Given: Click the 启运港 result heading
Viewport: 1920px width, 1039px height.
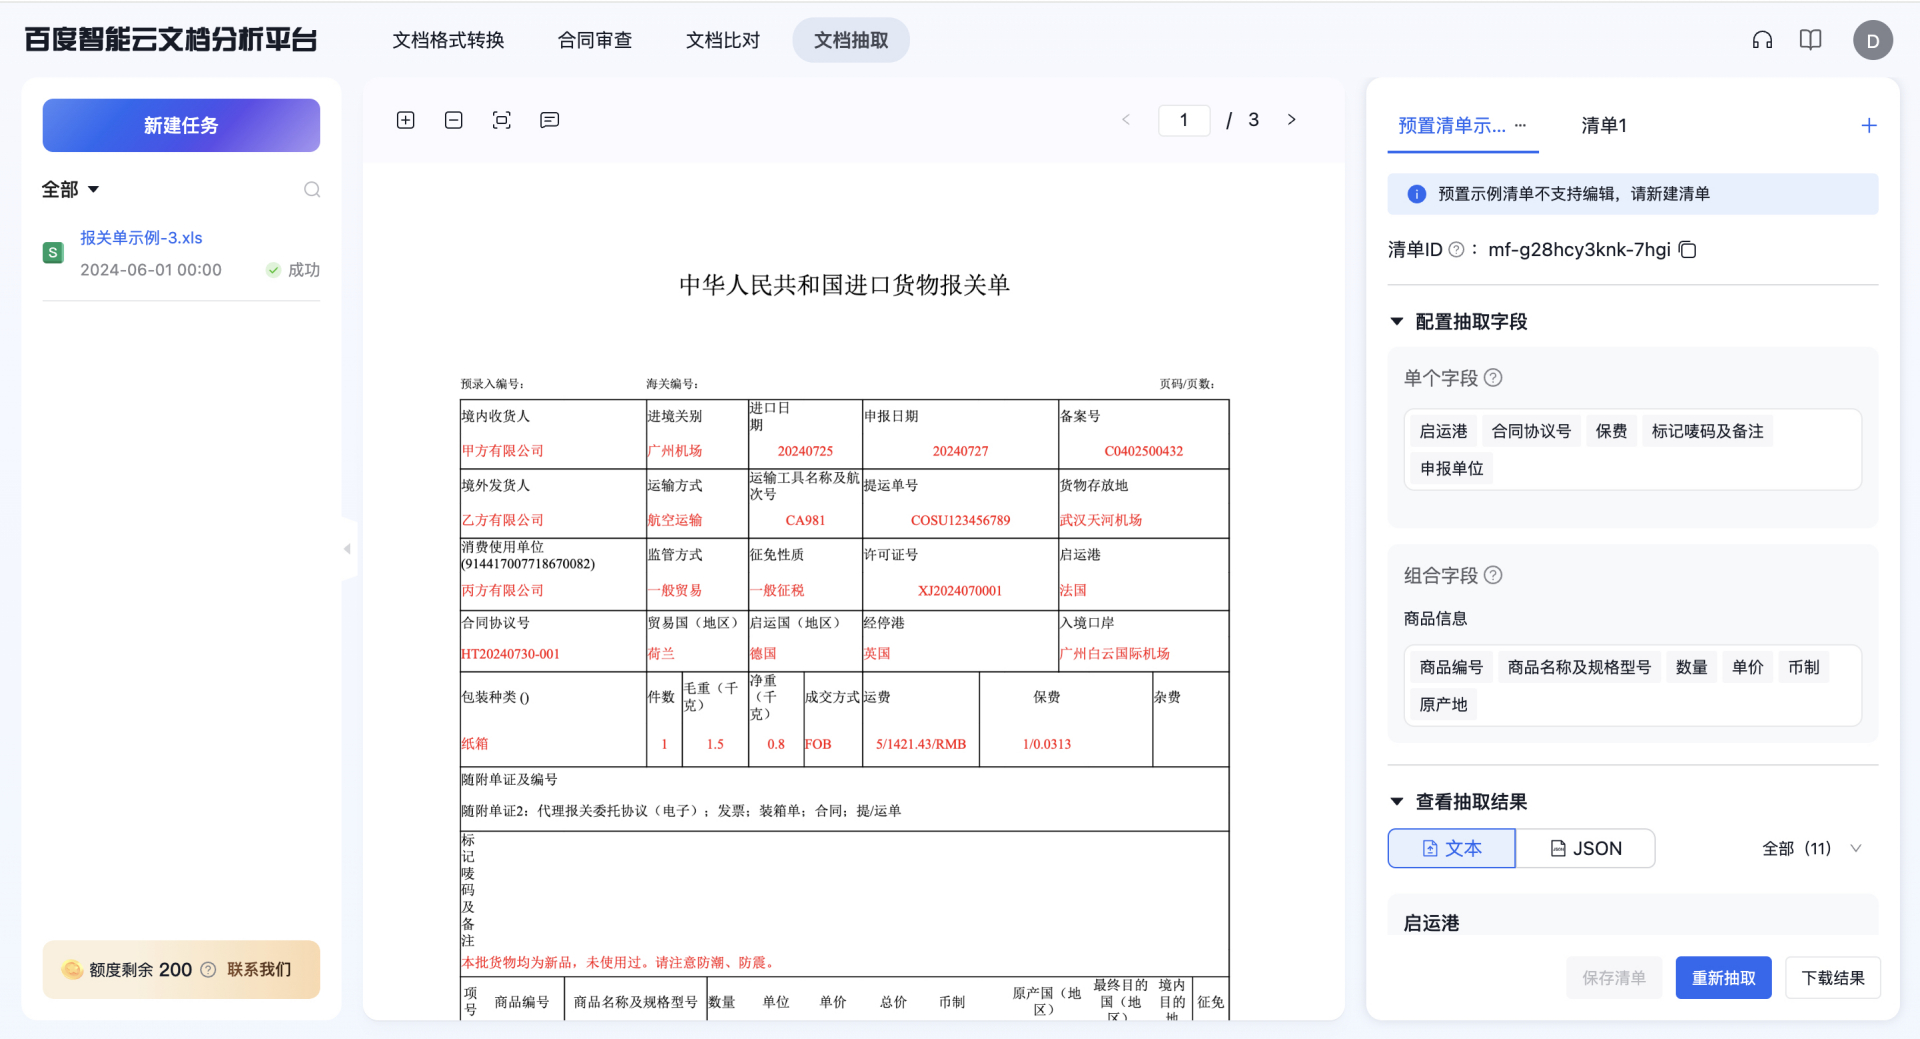Looking at the screenshot, I should click(x=1431, y=923).
